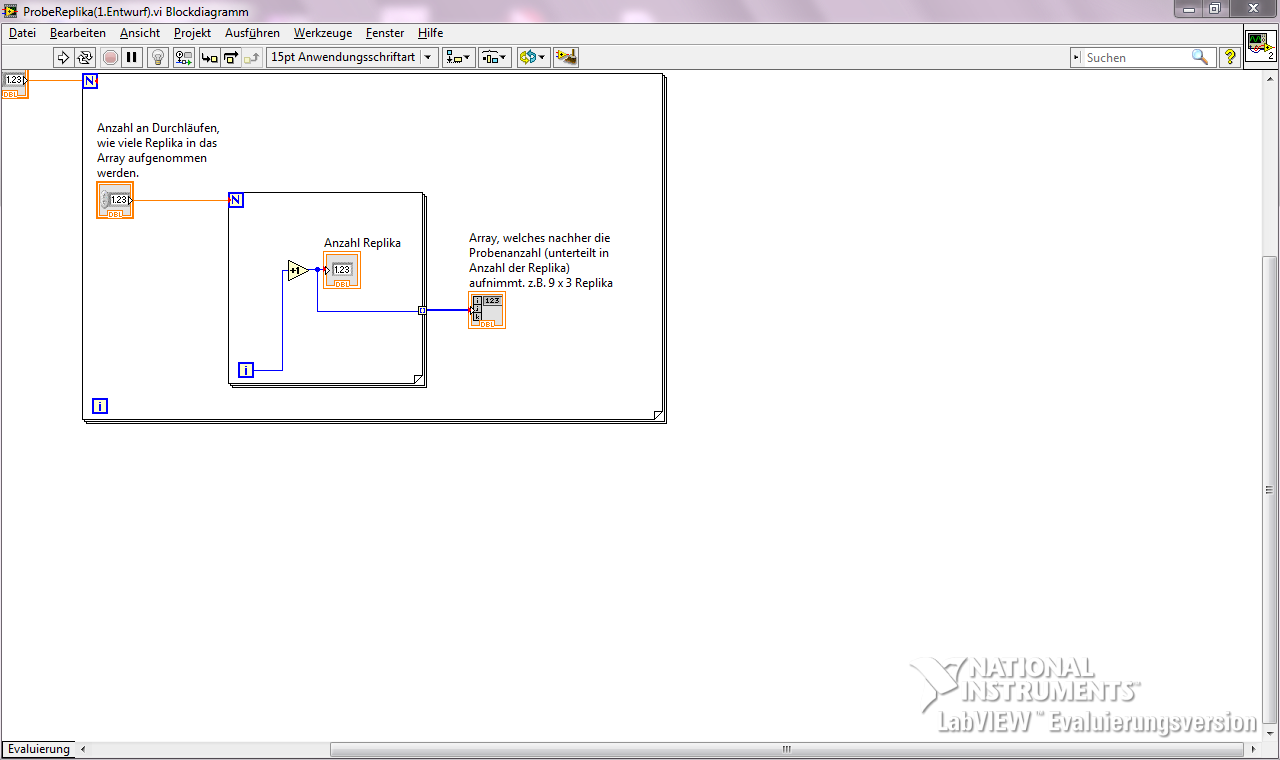Click the horizontal scrollbar left arrow
Screen dimensions: 1280x760
coord(83,749)
